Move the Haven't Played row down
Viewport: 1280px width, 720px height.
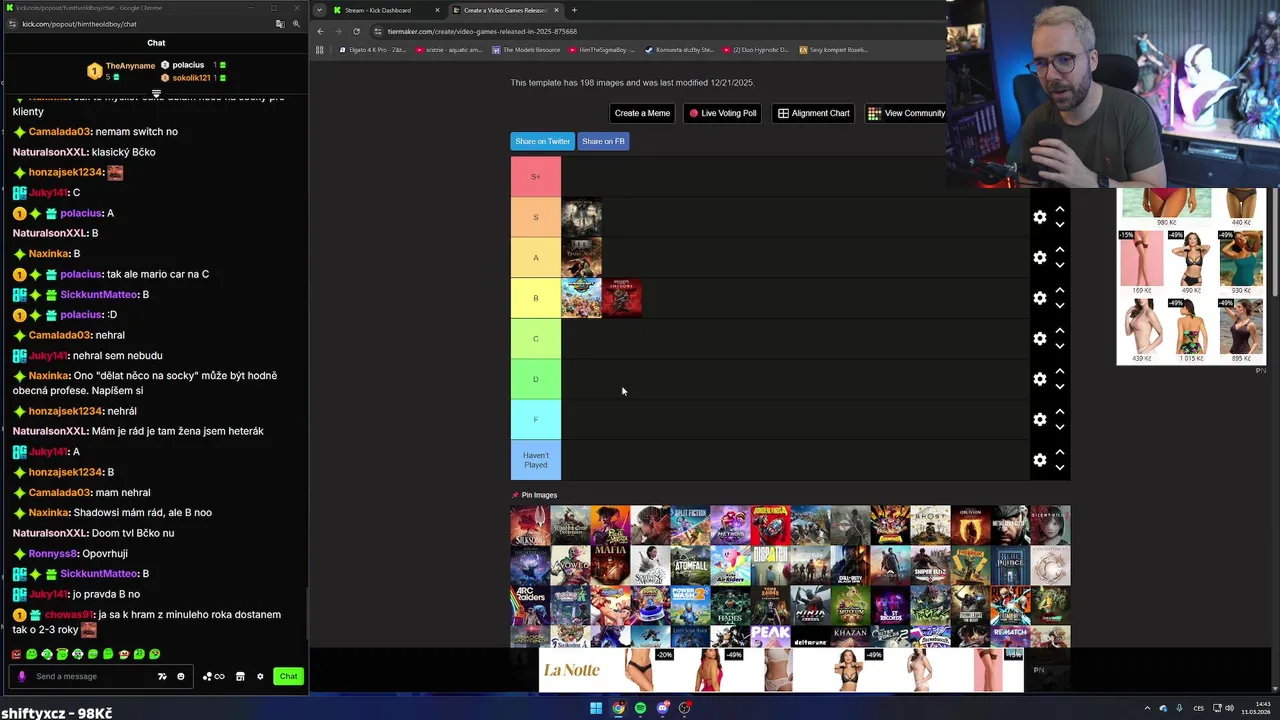1060,468
